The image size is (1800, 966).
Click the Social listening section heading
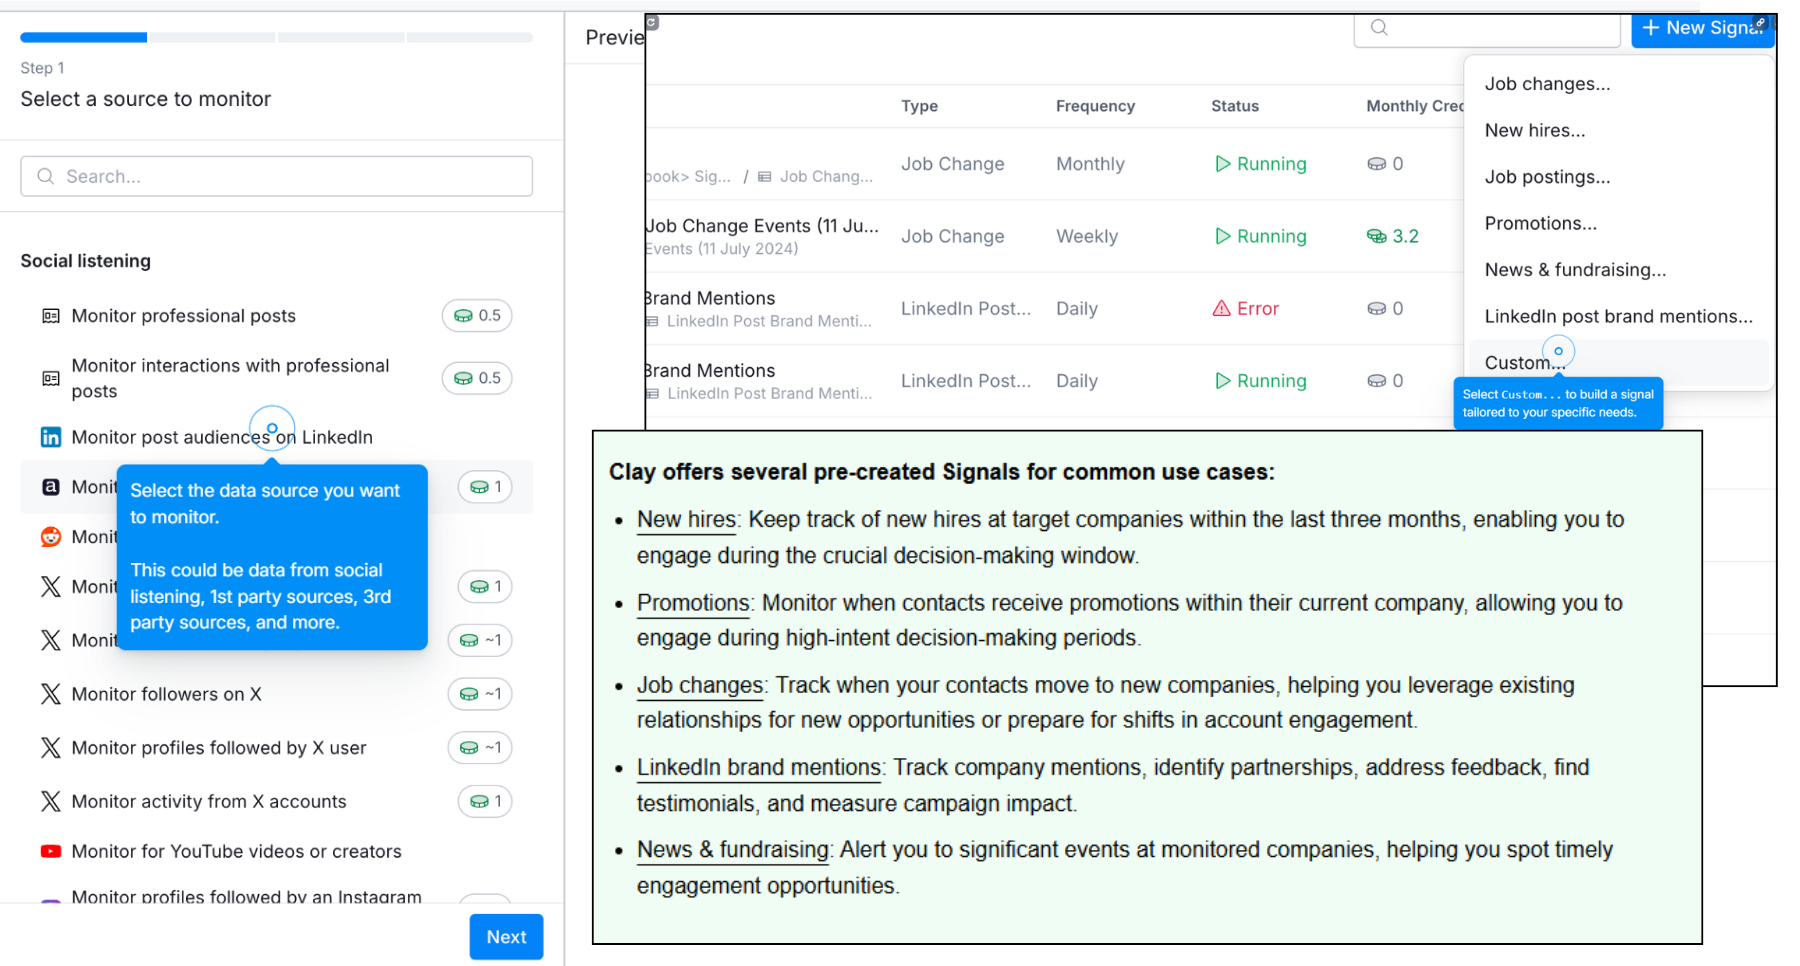tap(86, 261)
